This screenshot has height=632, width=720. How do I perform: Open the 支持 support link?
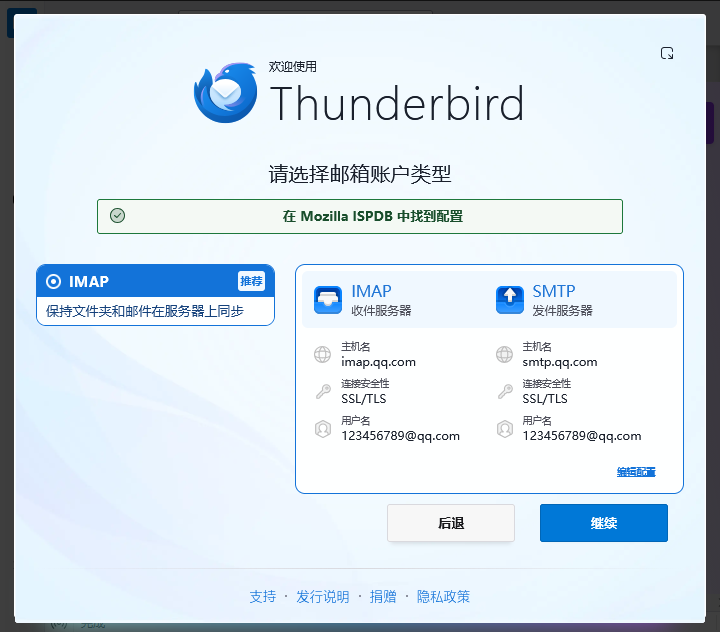(x=263, y=597)
